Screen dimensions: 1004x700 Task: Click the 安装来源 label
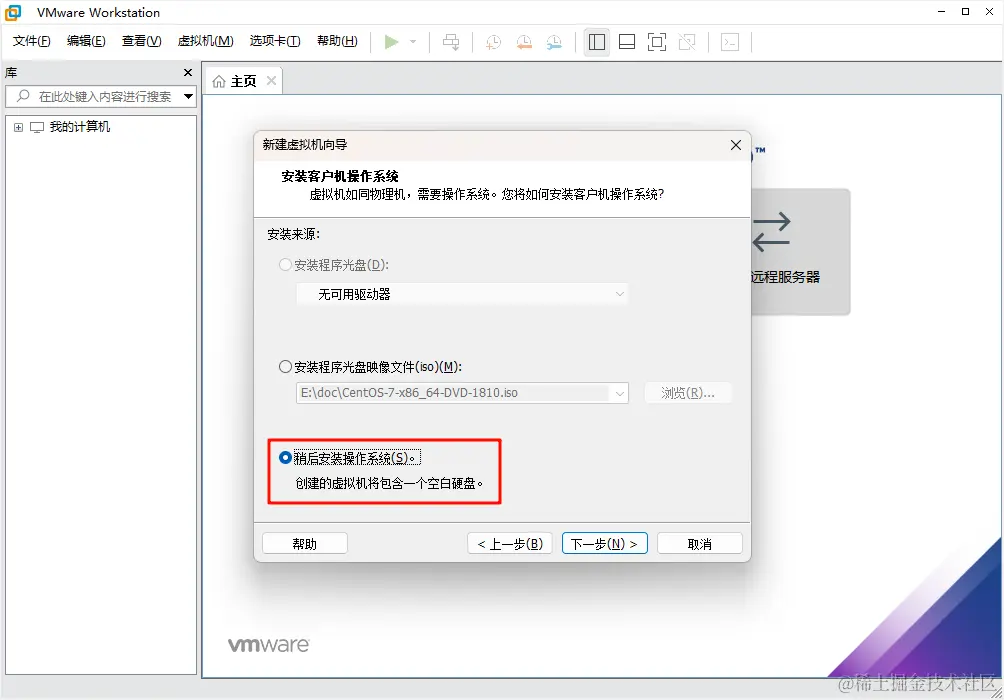tap(293, 234)
